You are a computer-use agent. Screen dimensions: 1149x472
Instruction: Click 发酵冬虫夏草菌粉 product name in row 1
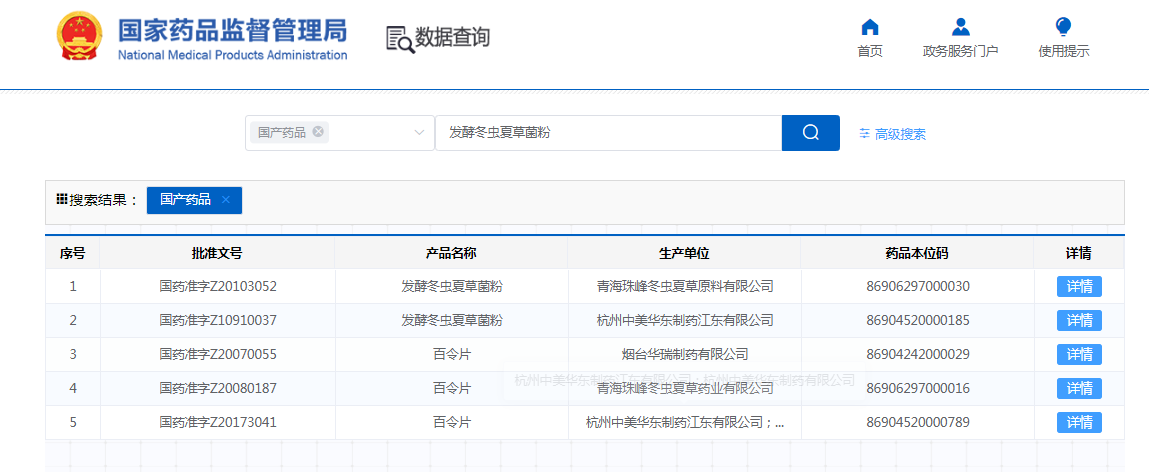pyautogui.click(x=451, y=286)
